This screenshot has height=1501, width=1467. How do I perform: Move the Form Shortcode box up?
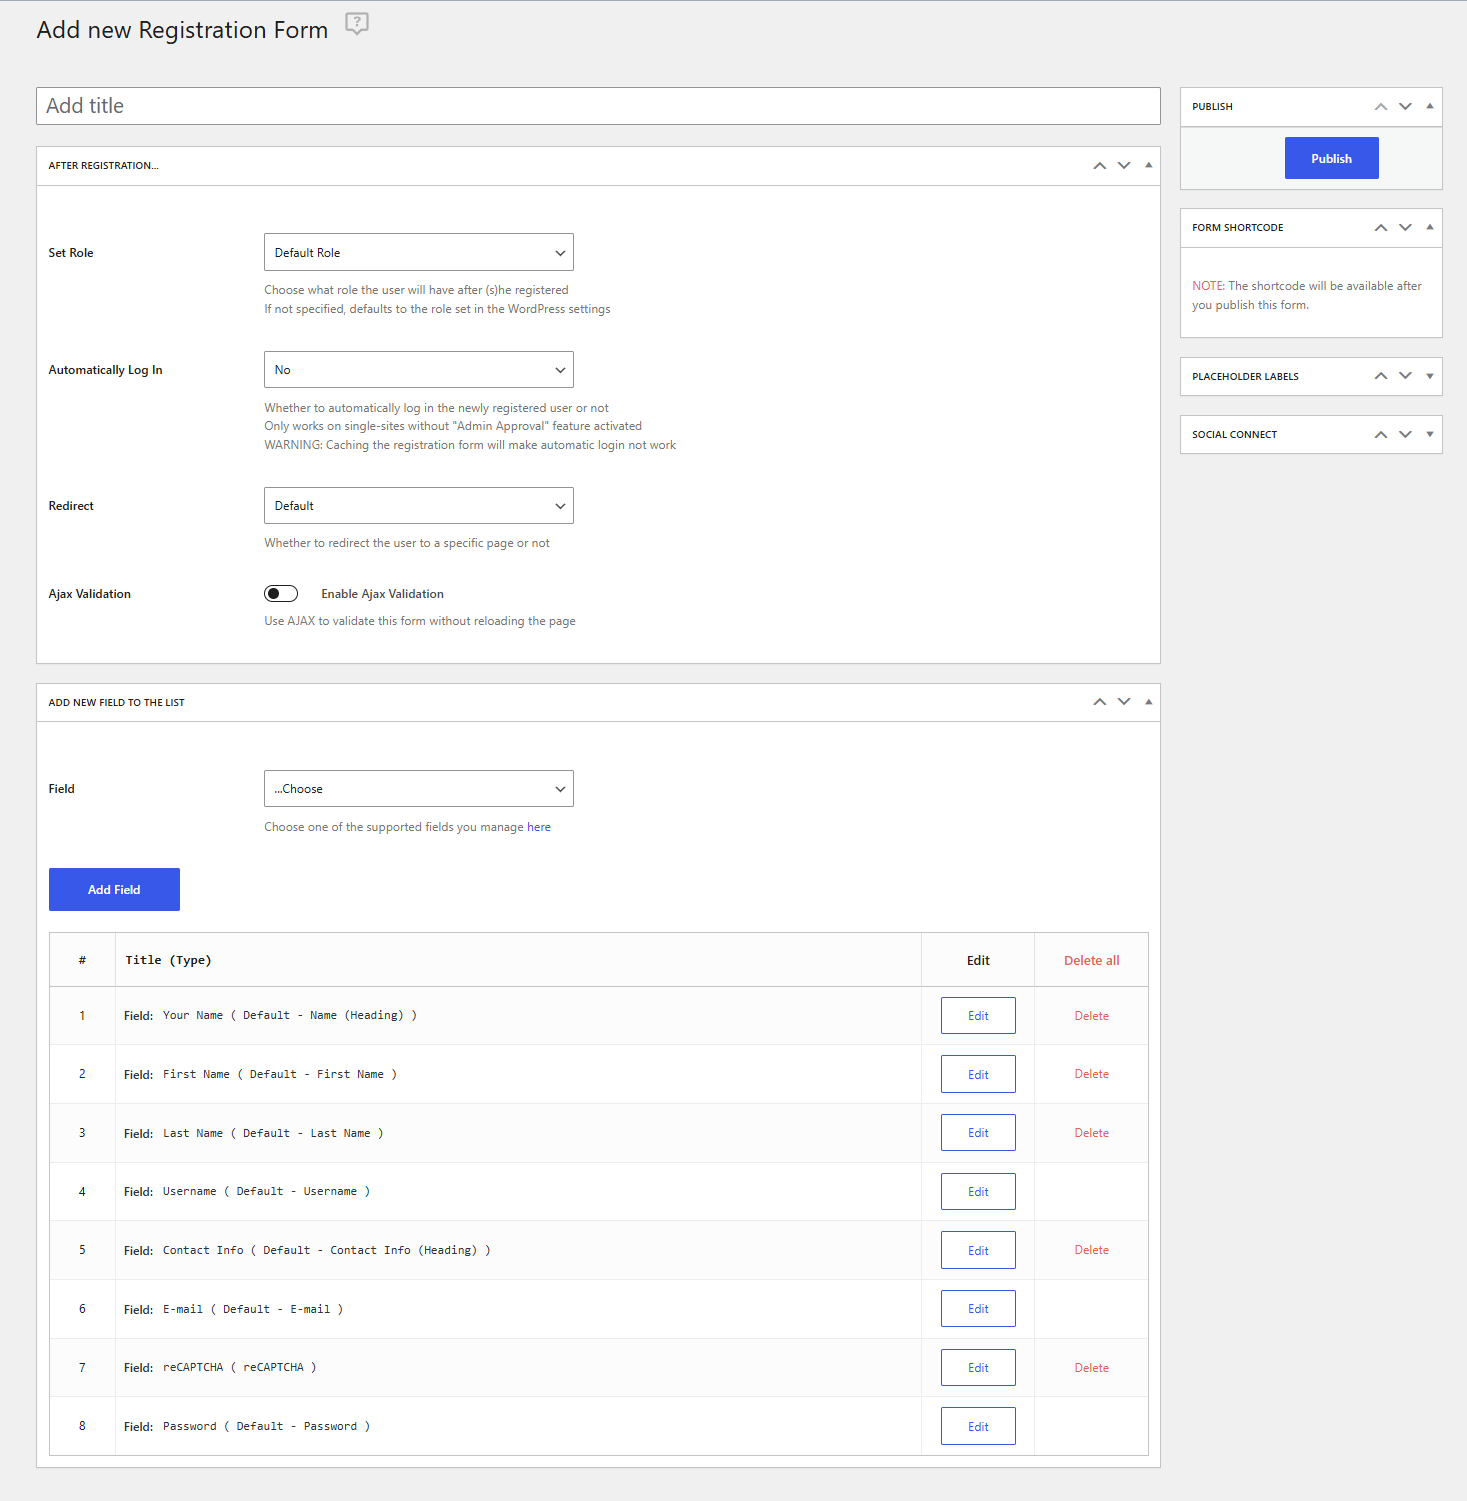[1380, 228]
